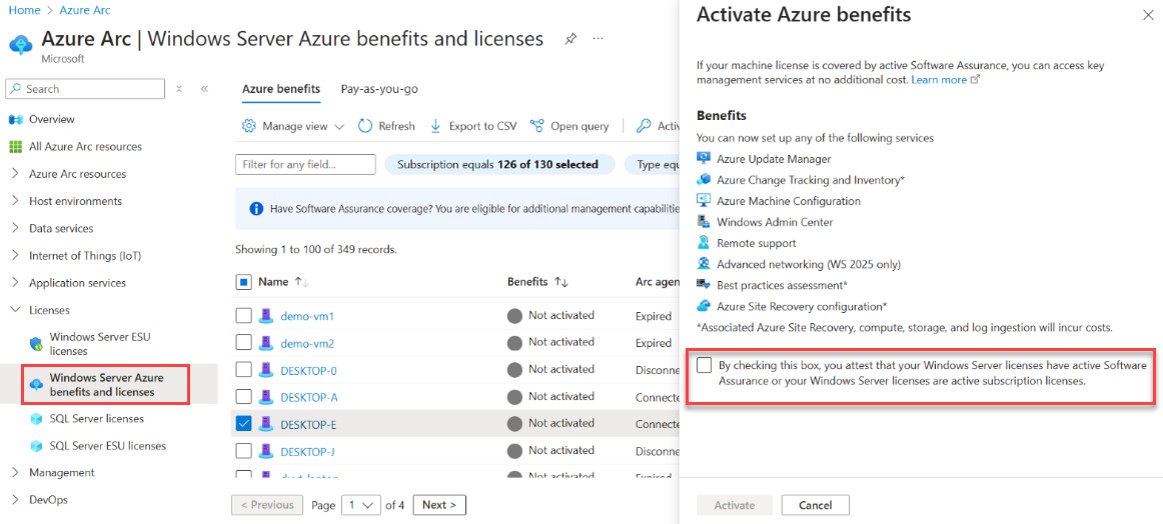Select Windows Server Azure benefits and licenses
This screenshot has height=524, width=1163.
click(x=105, y=384)
